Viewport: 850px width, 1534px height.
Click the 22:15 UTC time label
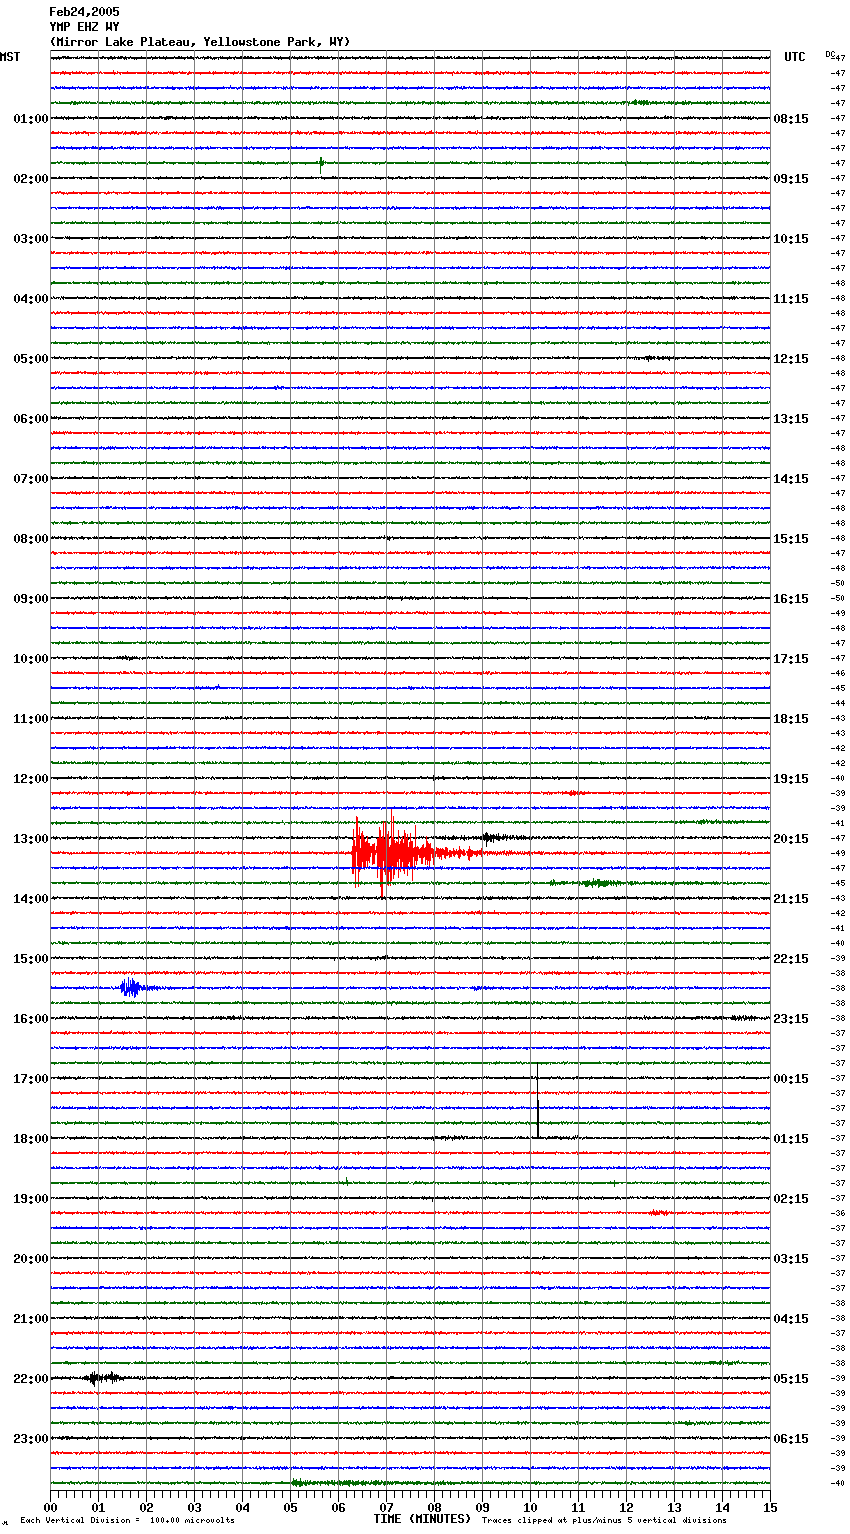[x=791, y=959]
